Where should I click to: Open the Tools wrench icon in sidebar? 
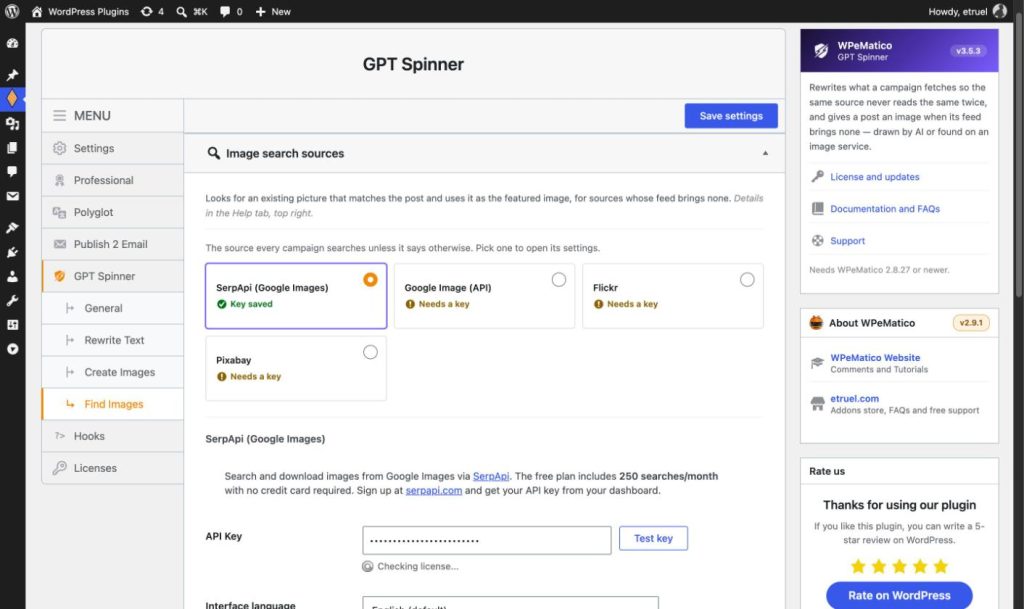pyautogui.click(x=12, y=300)
